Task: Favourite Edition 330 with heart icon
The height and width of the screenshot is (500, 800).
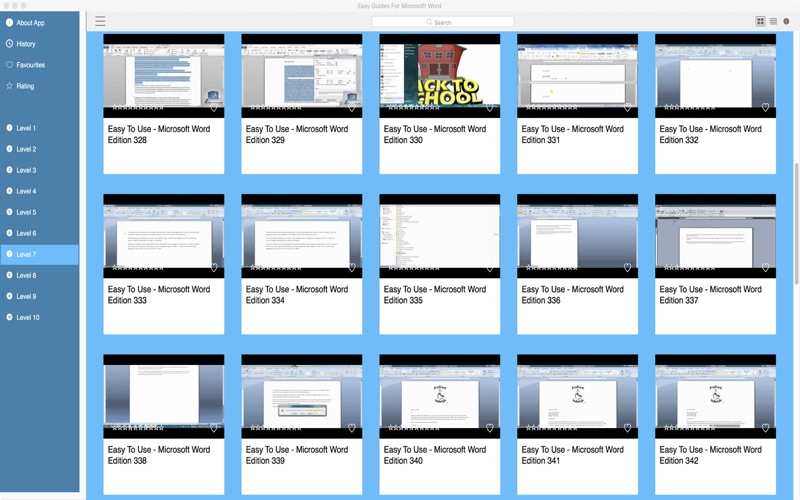Action: point(489,108)
